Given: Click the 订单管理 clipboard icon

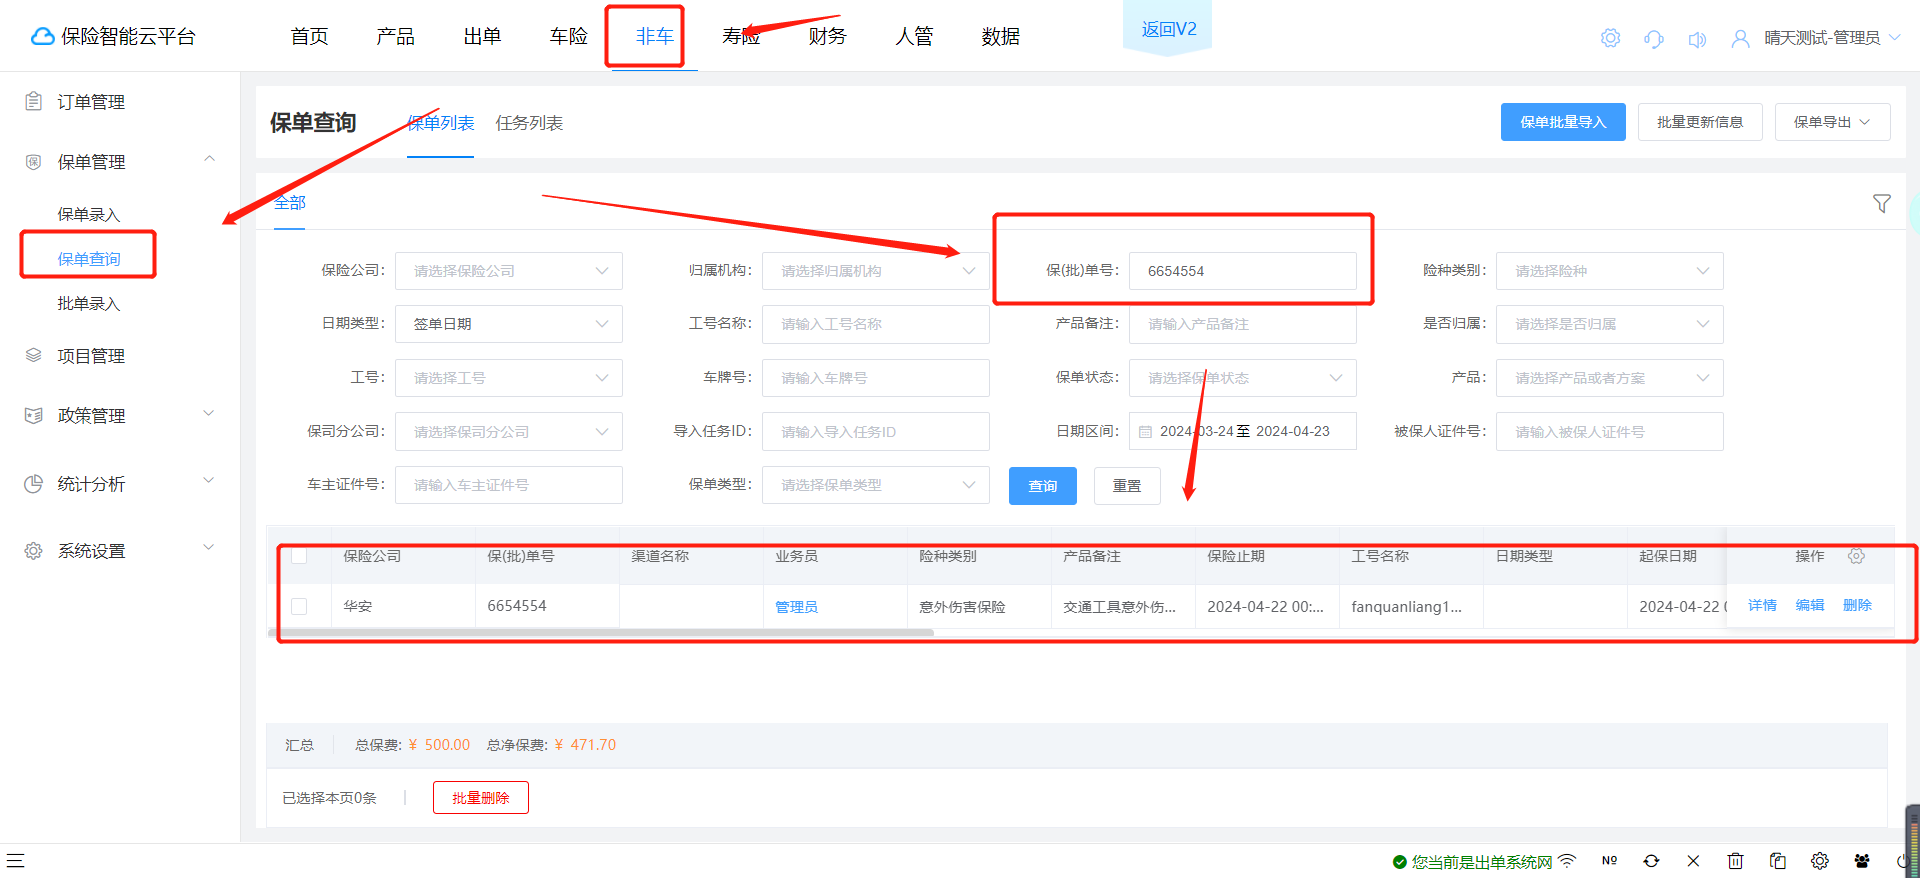Looking at the screenshot, I should pos(34,101).
